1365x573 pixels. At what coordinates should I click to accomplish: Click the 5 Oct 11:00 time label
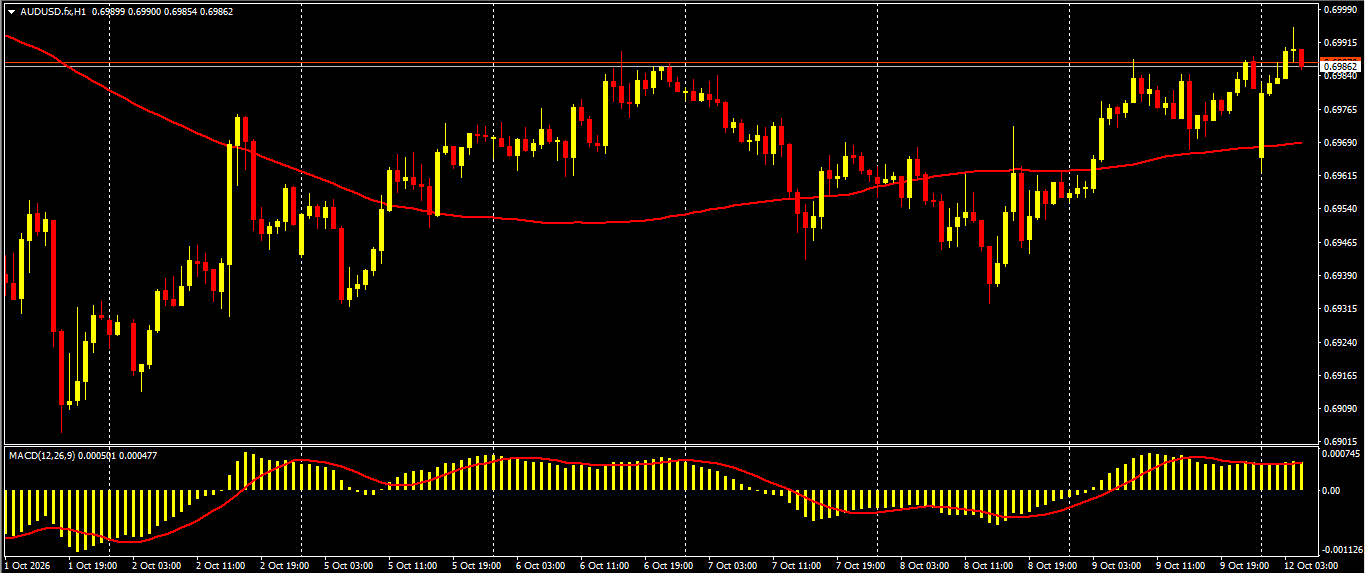tap(412, 565)
